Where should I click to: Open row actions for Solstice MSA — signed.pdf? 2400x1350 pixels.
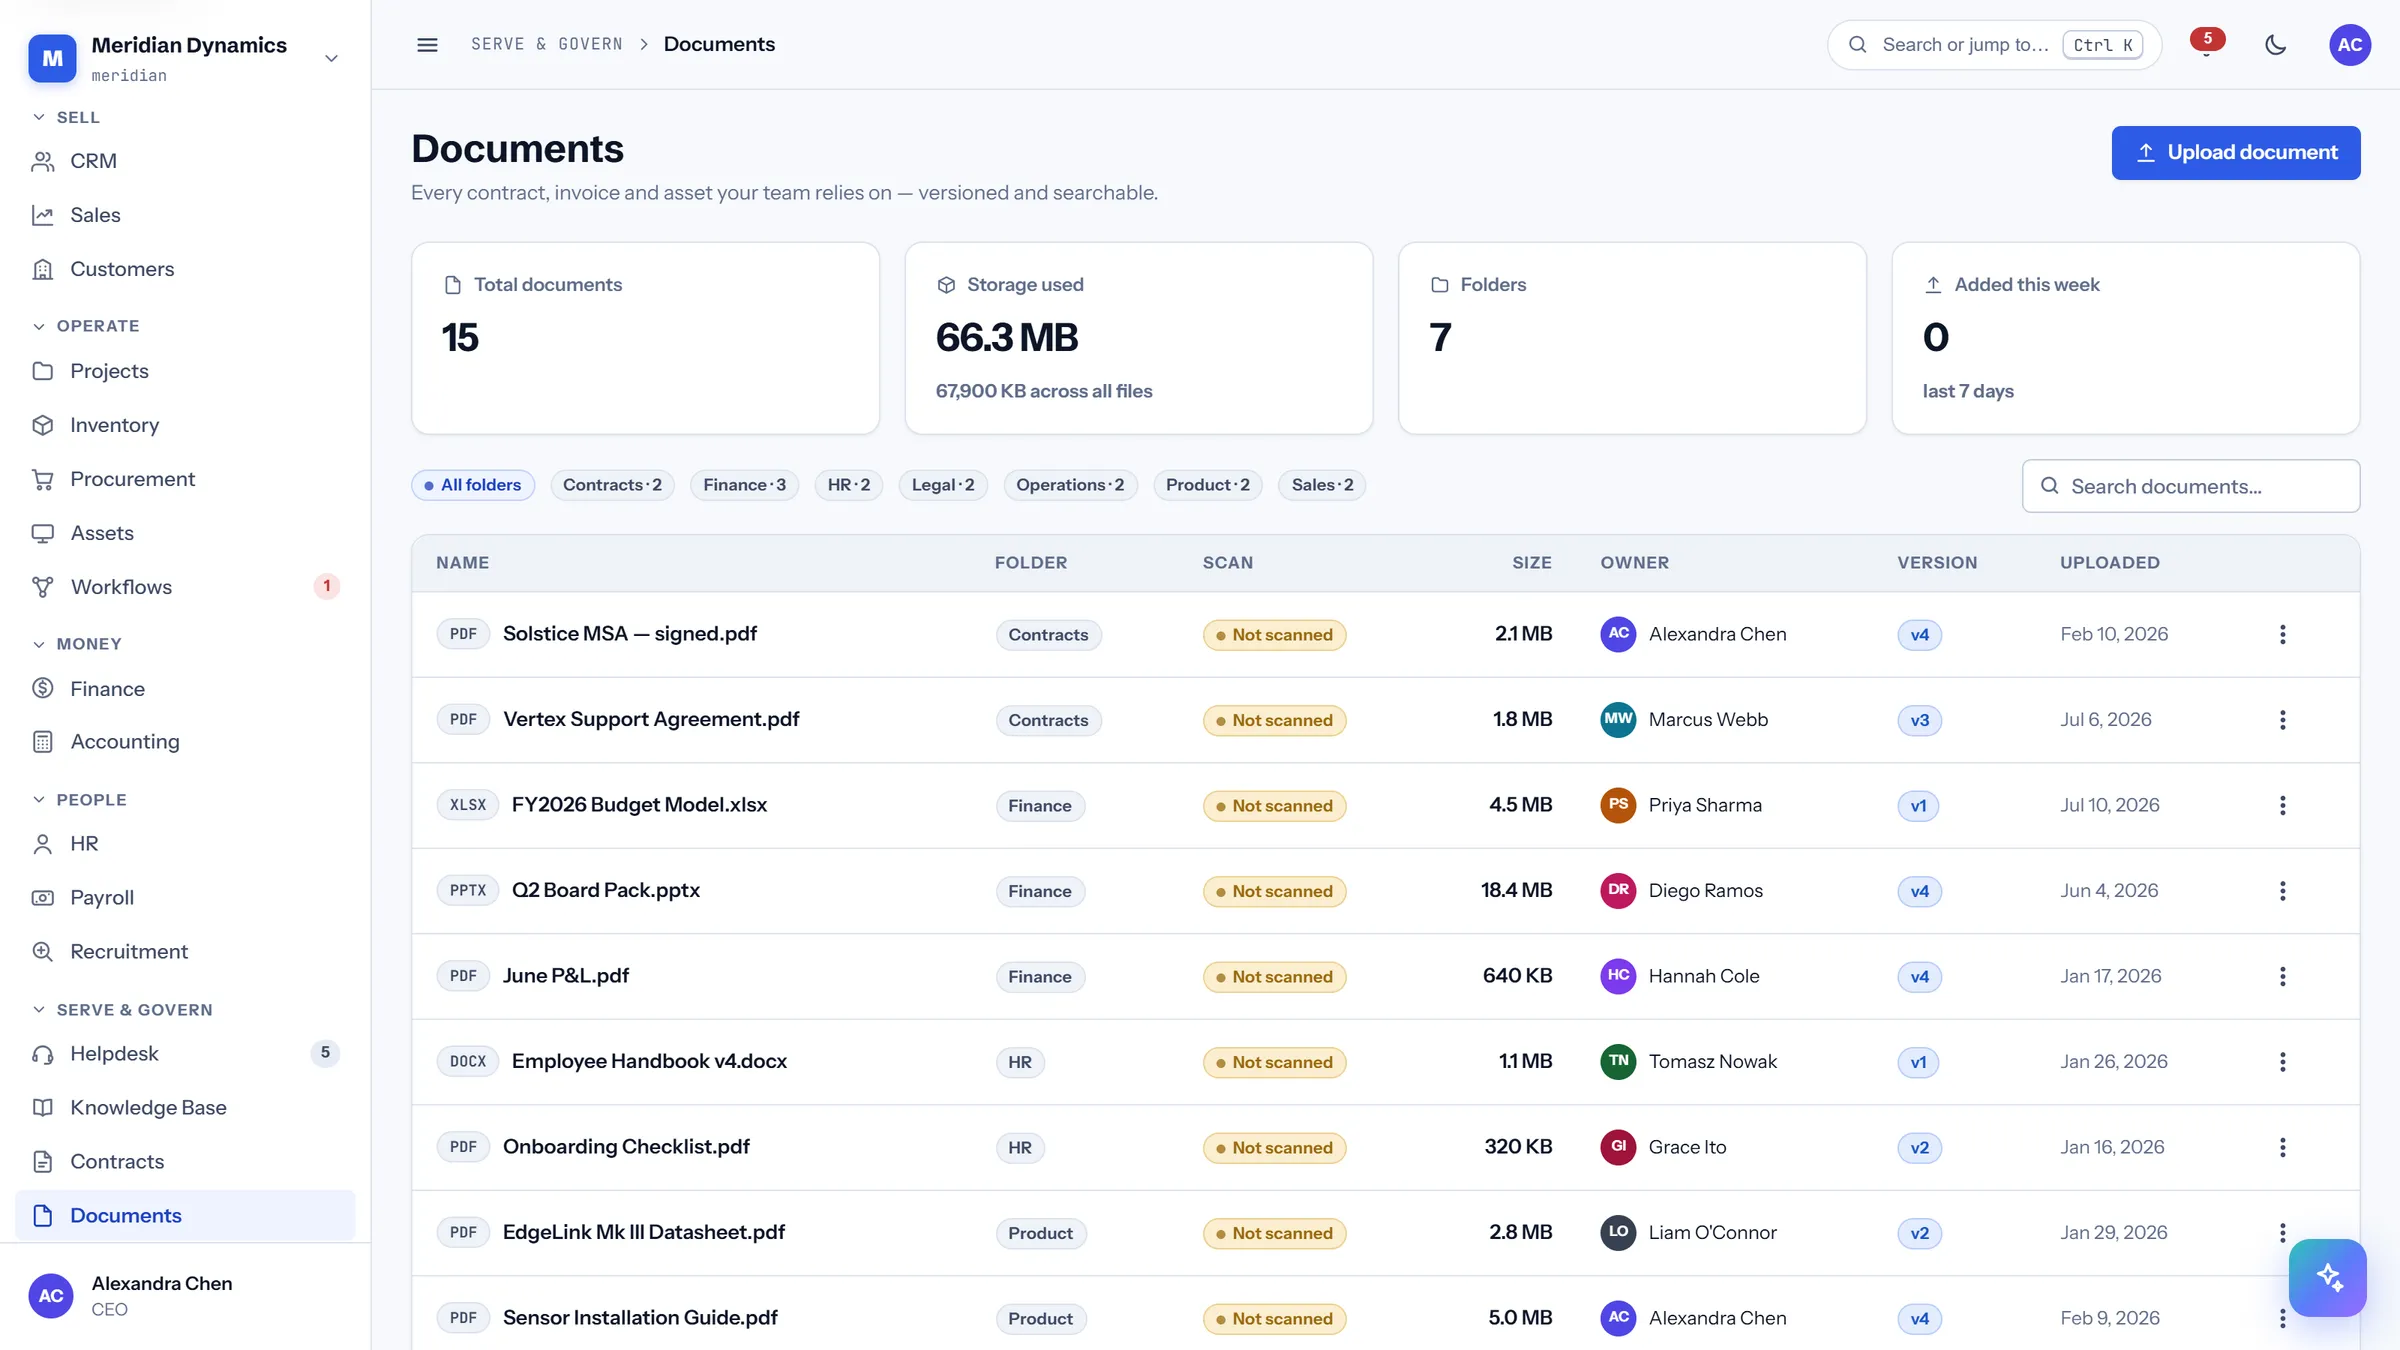click(2282, 634)
